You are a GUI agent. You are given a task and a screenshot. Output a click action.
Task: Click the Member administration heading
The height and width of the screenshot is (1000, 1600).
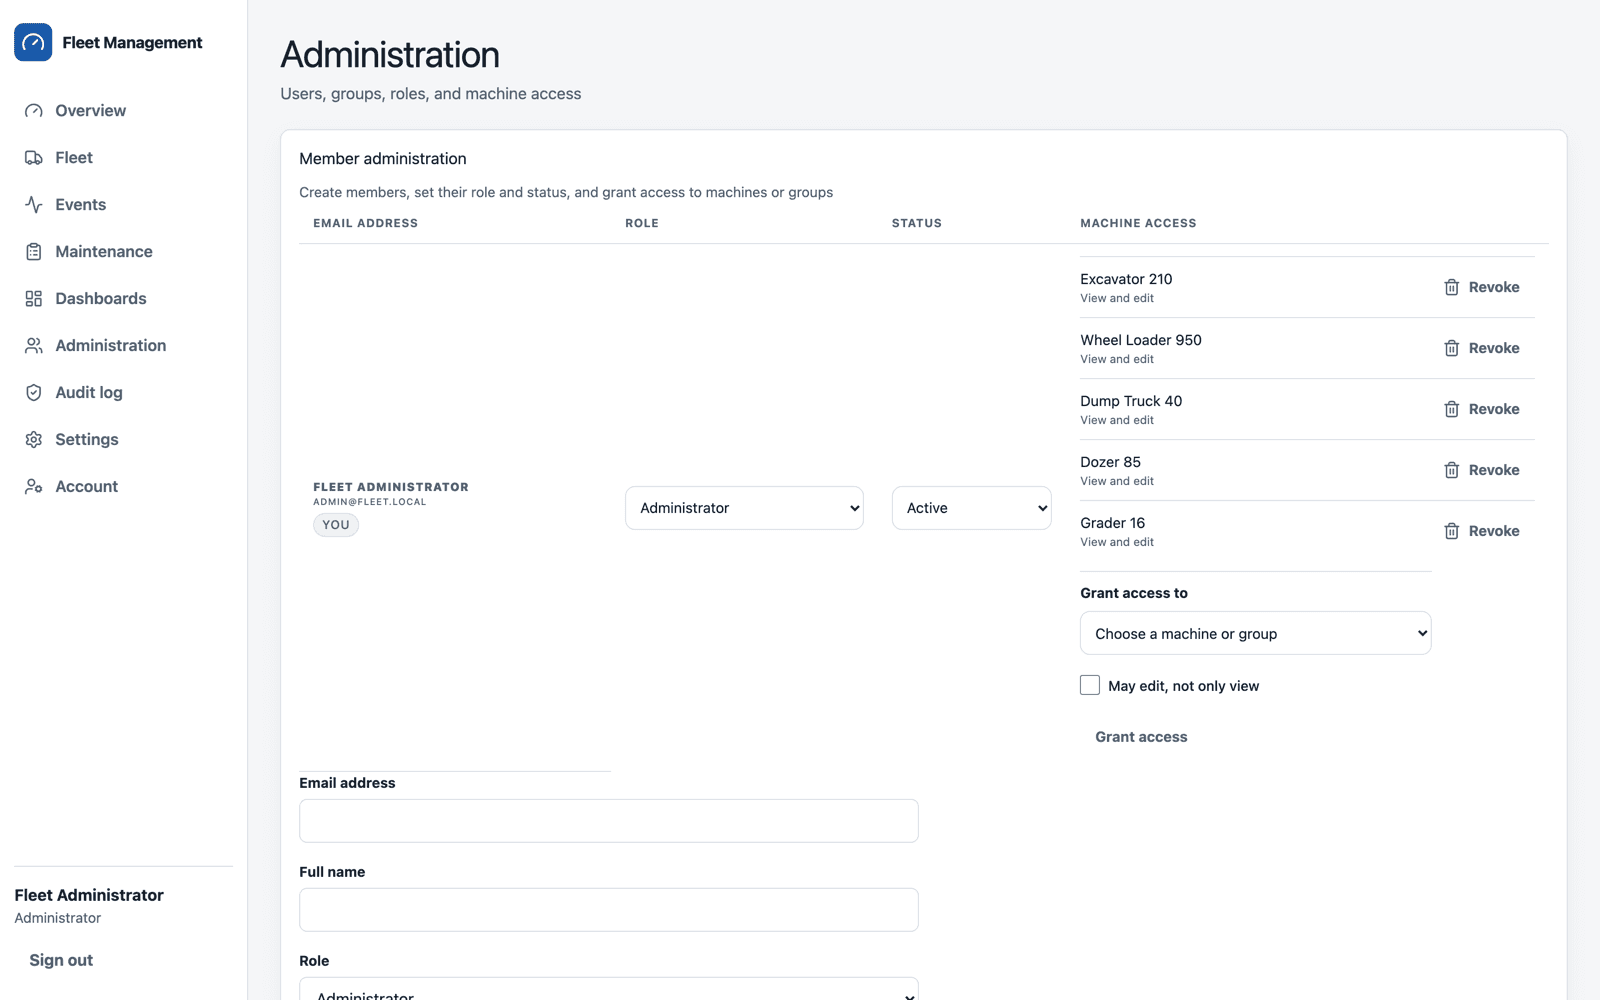tap(383, 159)
